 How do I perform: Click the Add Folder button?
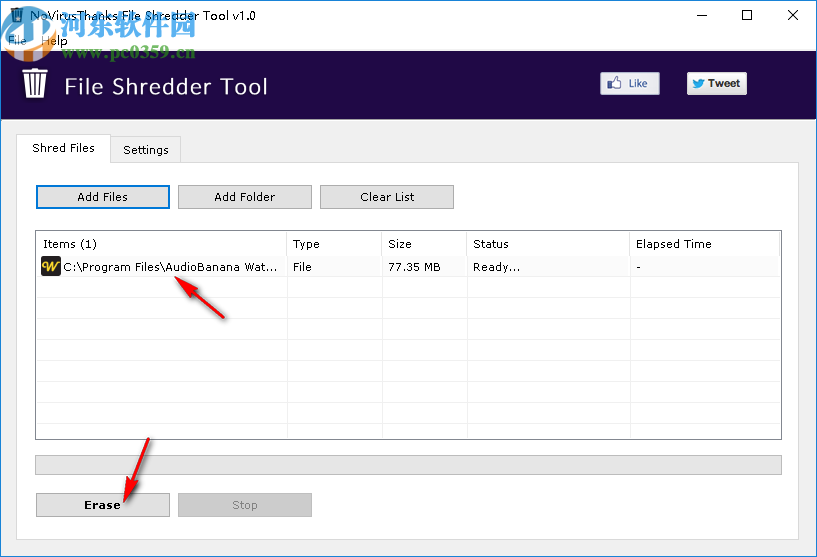[x=245, y=197]
